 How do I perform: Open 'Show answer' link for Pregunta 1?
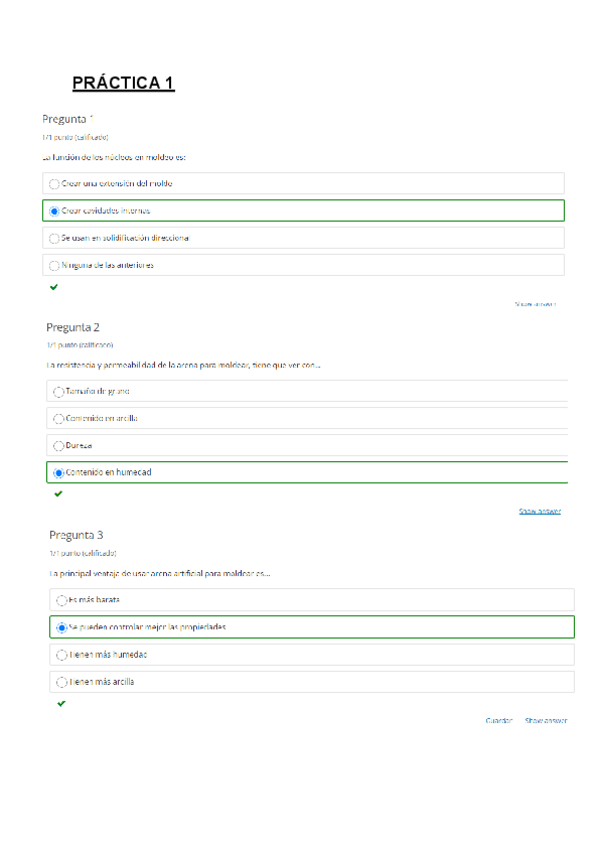coord(535,303)
